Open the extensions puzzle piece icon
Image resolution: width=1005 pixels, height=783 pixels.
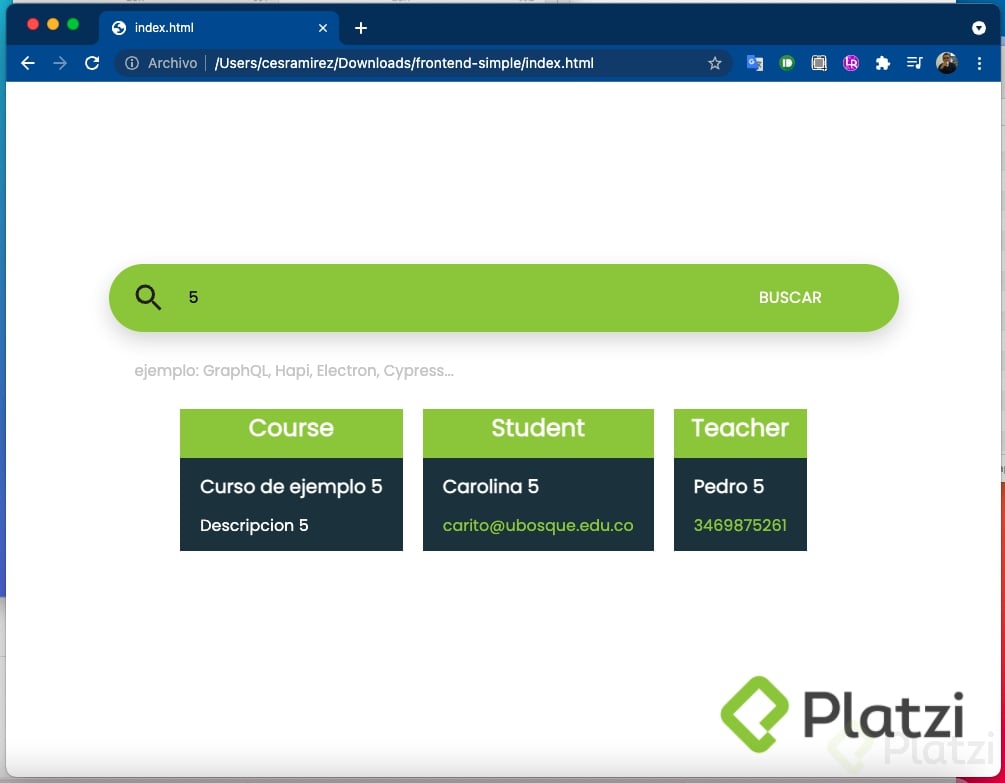[883, 63]
